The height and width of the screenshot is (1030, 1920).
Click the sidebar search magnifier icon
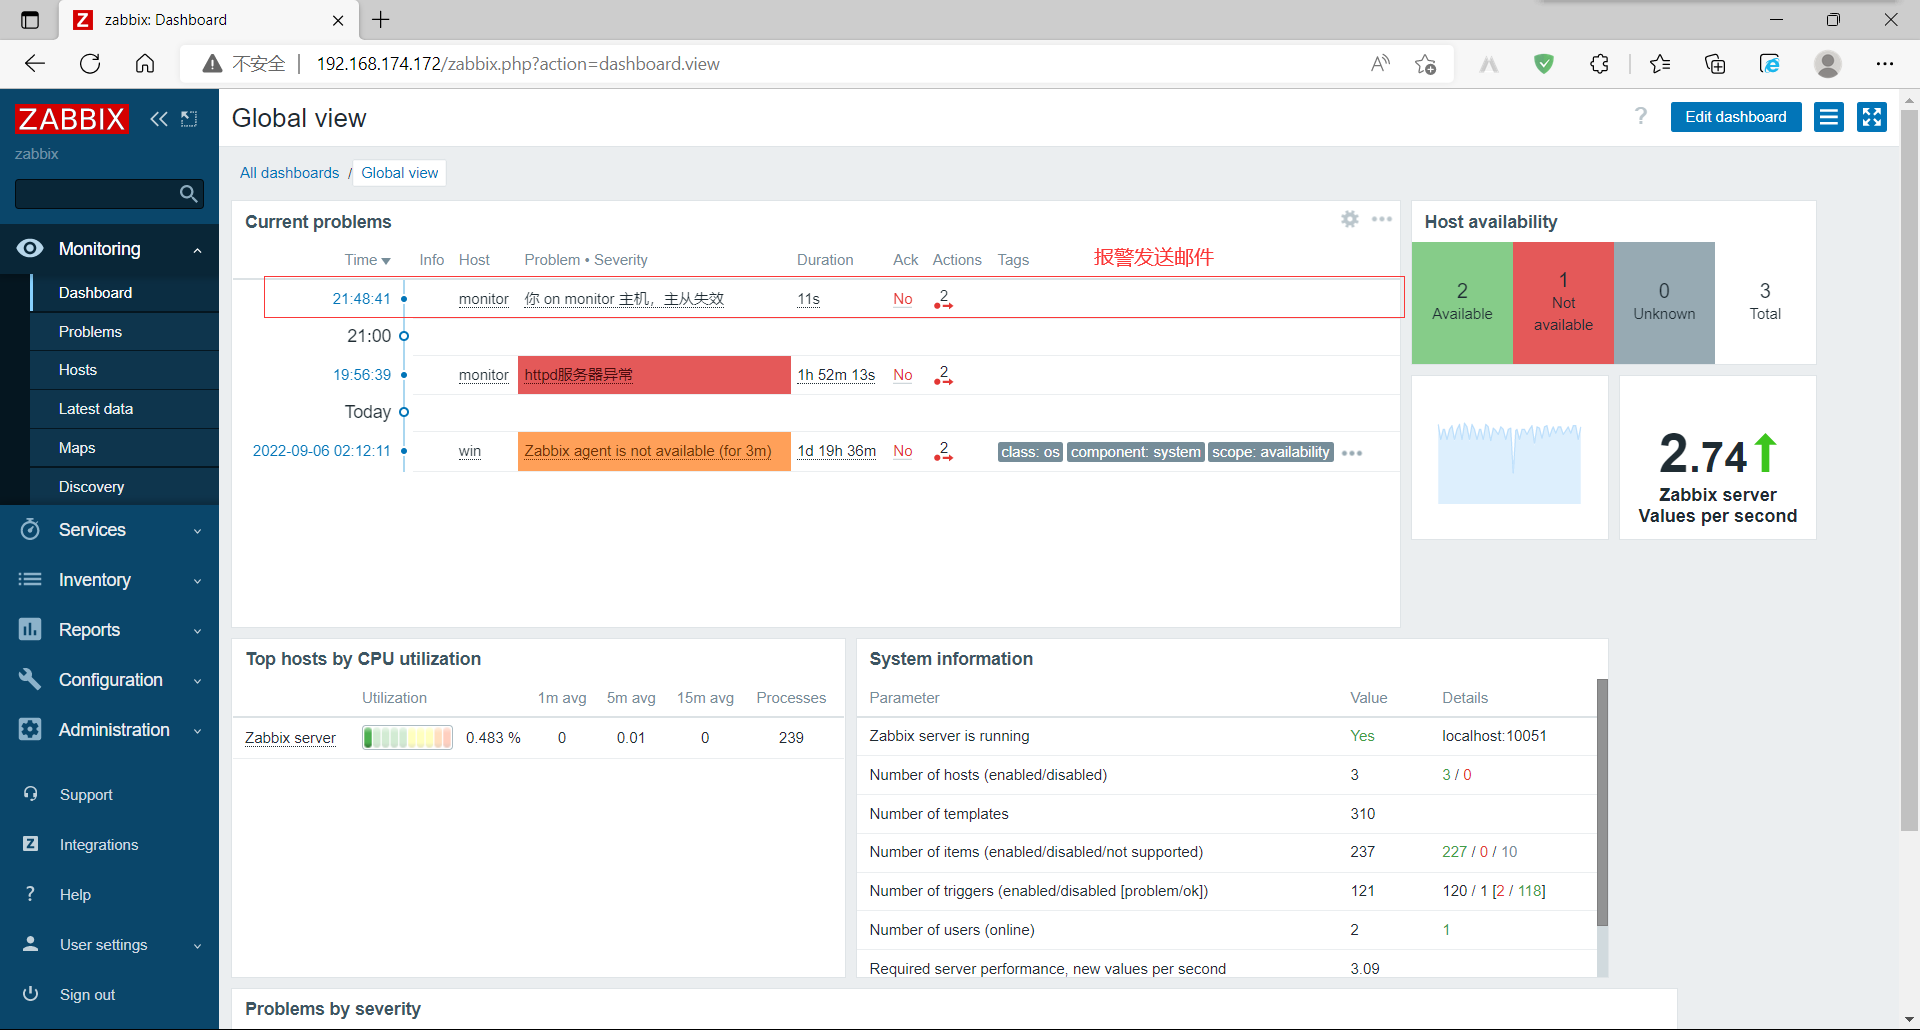click(188, 194)
